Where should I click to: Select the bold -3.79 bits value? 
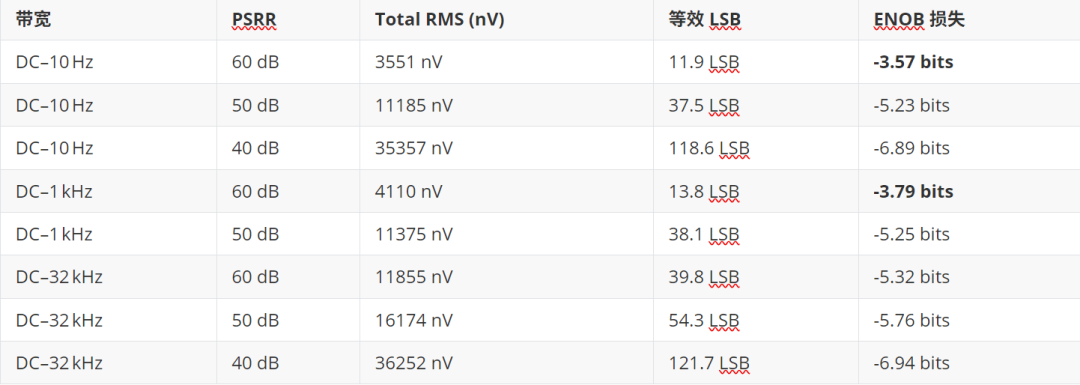(x=913, y=191)
